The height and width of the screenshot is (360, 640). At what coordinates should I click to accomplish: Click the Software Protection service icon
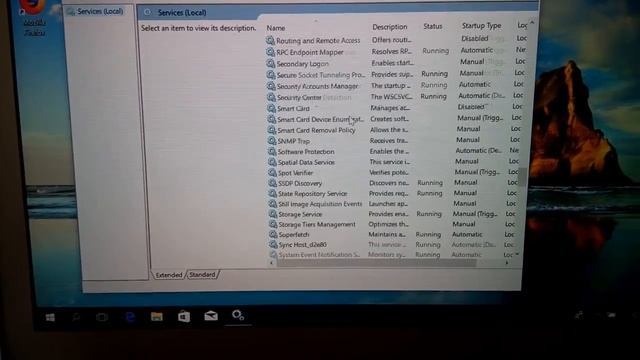[x=272, y=151]
